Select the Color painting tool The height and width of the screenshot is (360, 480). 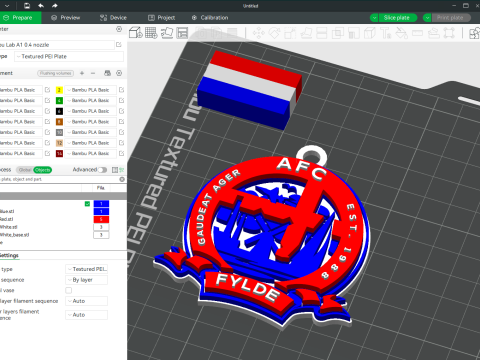(401, 33)
